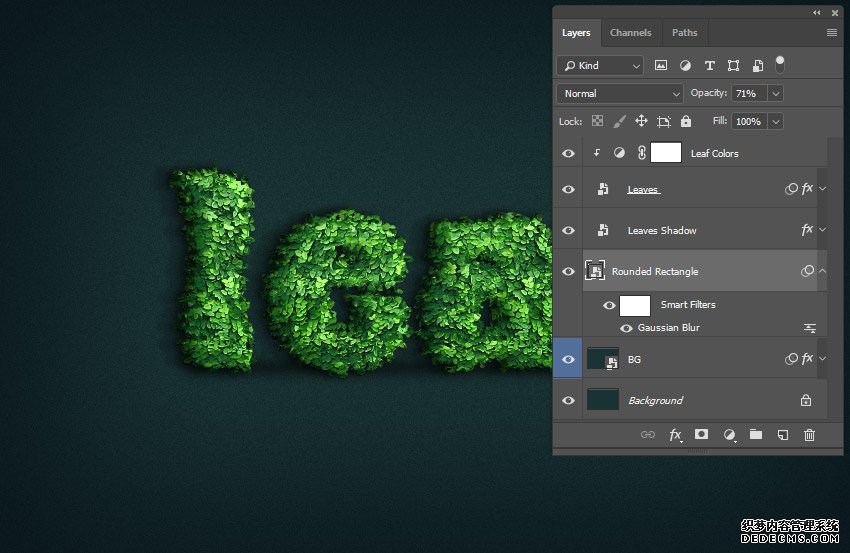850x553 pixels.
Task: Collapse the panel with double arrows
Action: [816, 13]
